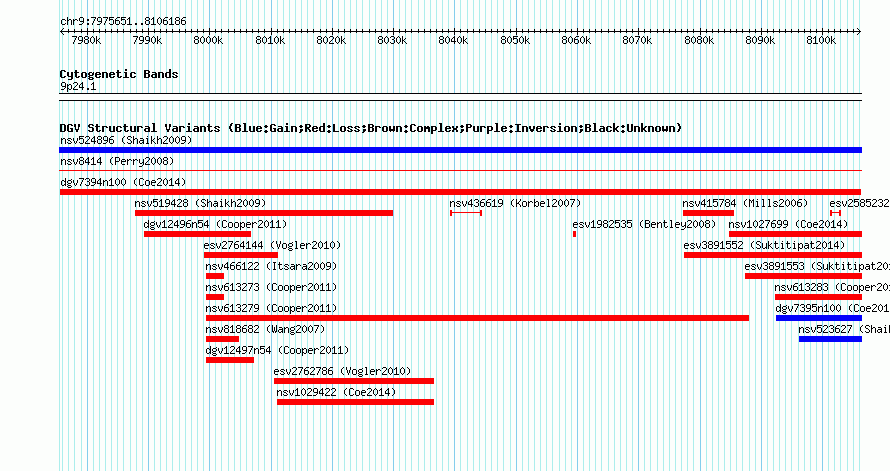Open the nsv519428 (Shaikh2009) variant label
Viewport: 890px width, 471px height.
pyautogui.click(x=200, y=203)
